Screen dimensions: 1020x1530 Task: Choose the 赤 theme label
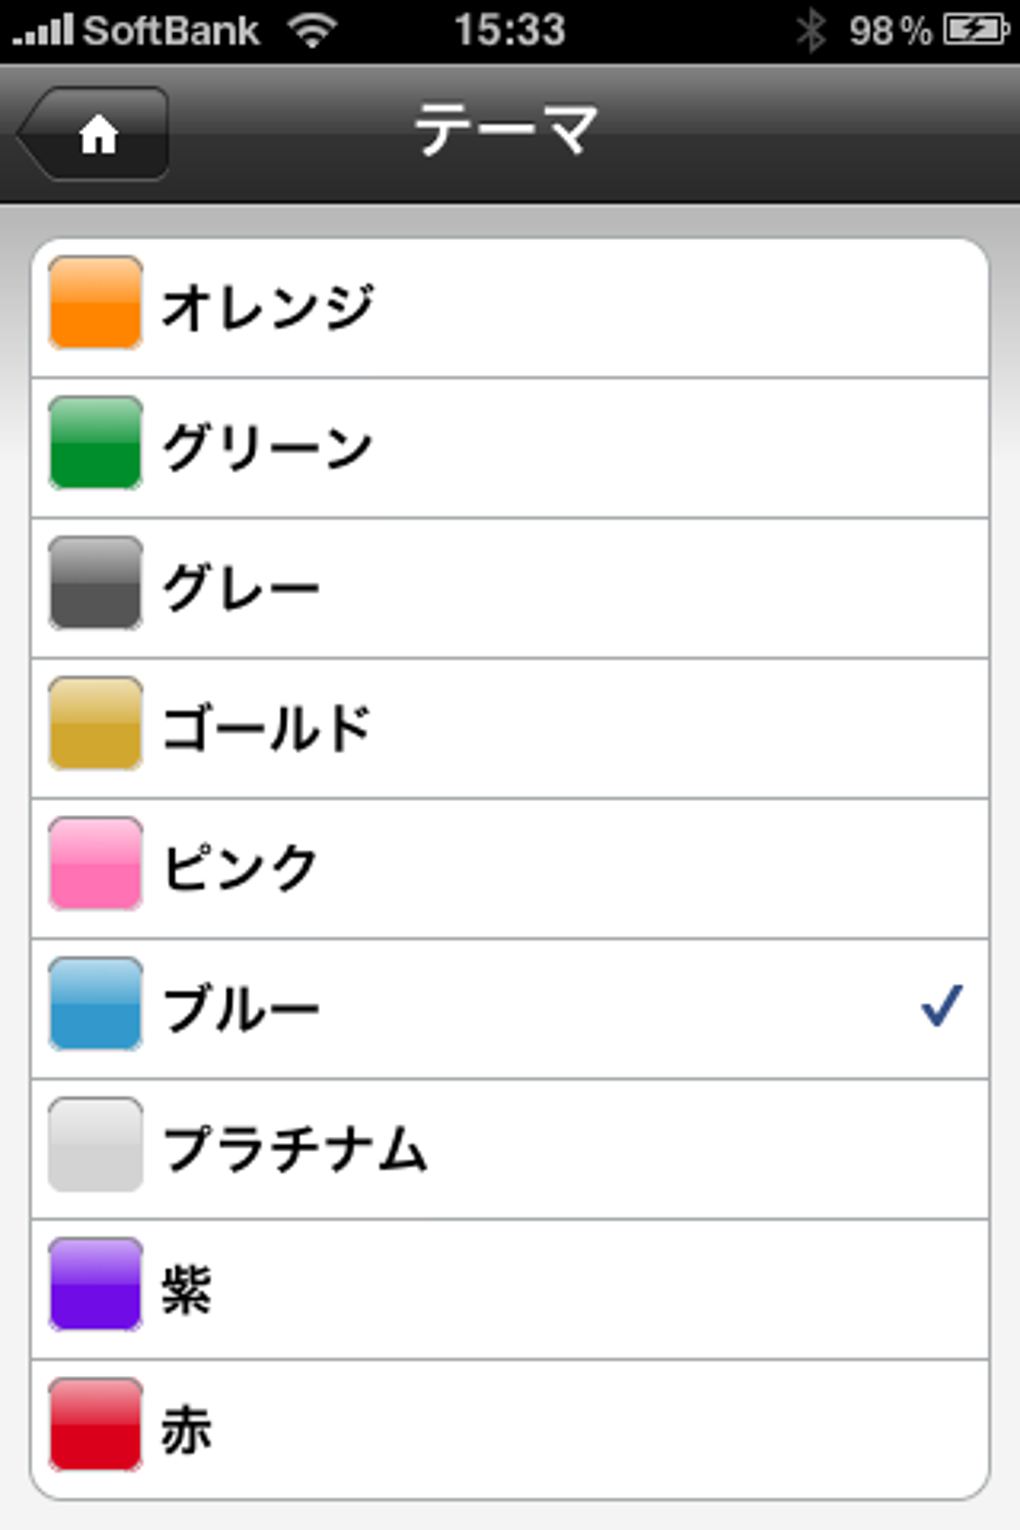pos(187,1428)
